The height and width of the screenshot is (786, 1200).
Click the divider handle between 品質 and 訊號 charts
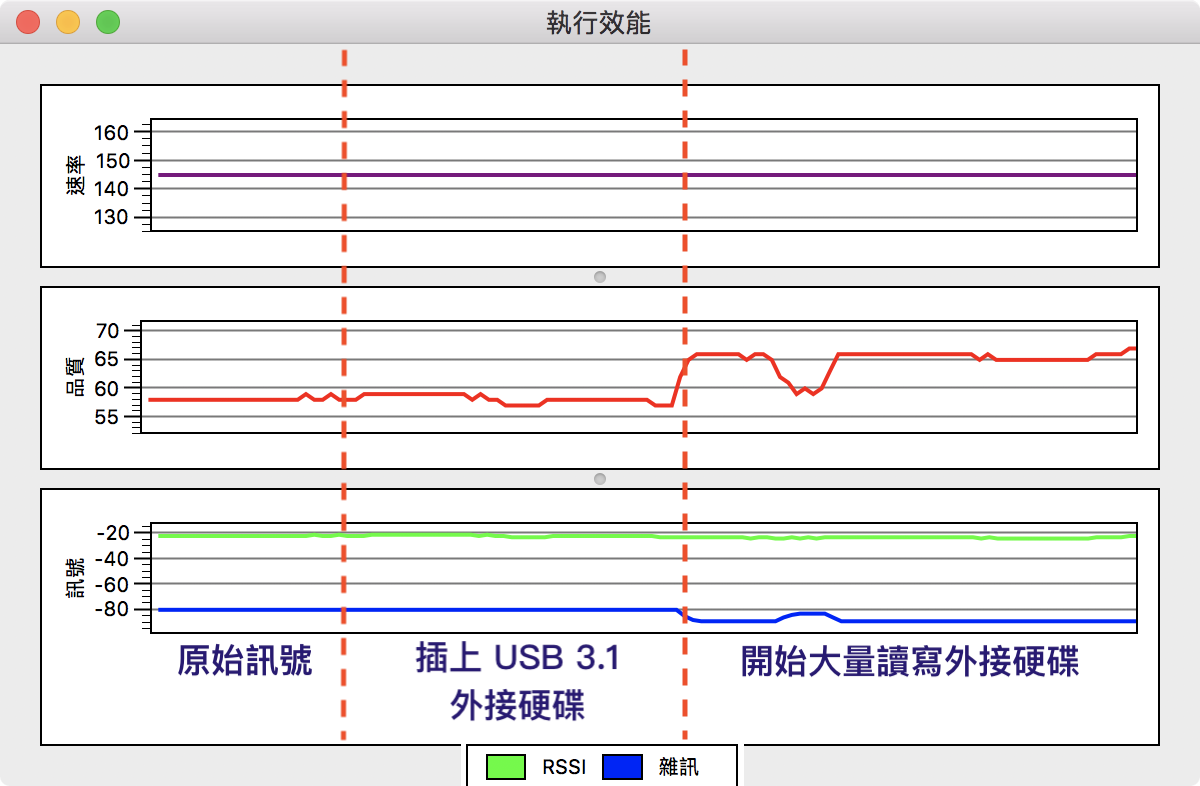[x=600, y=479]
